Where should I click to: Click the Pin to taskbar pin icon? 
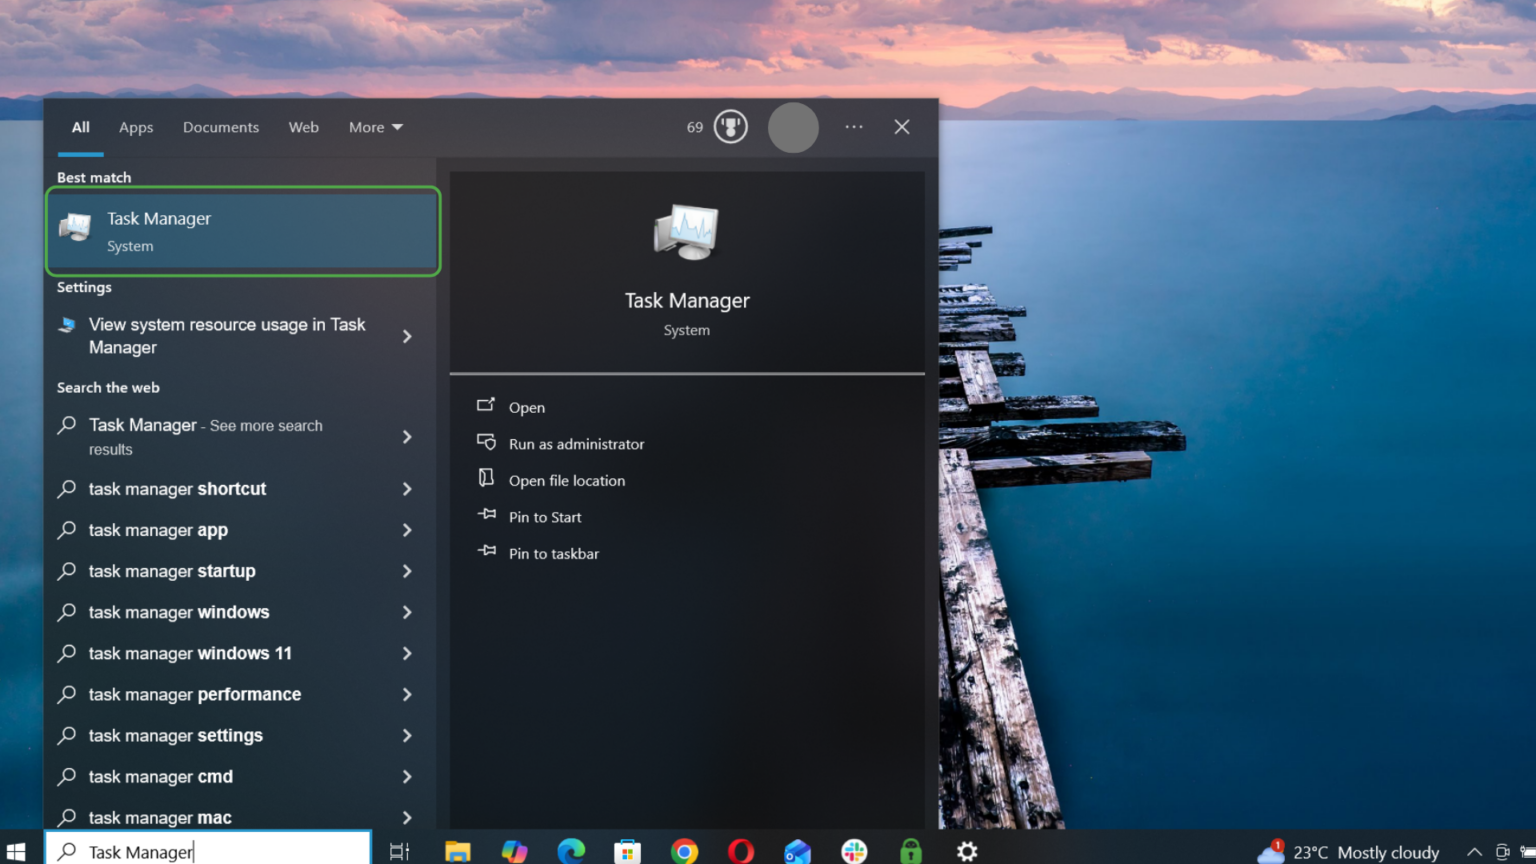(487, 551)
